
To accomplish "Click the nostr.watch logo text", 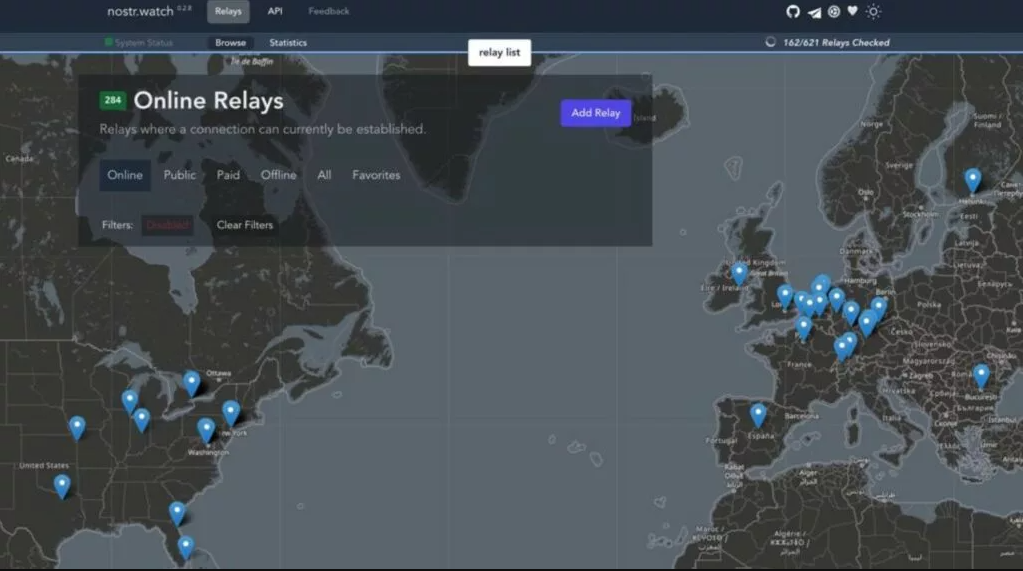I will coord(141,12).
